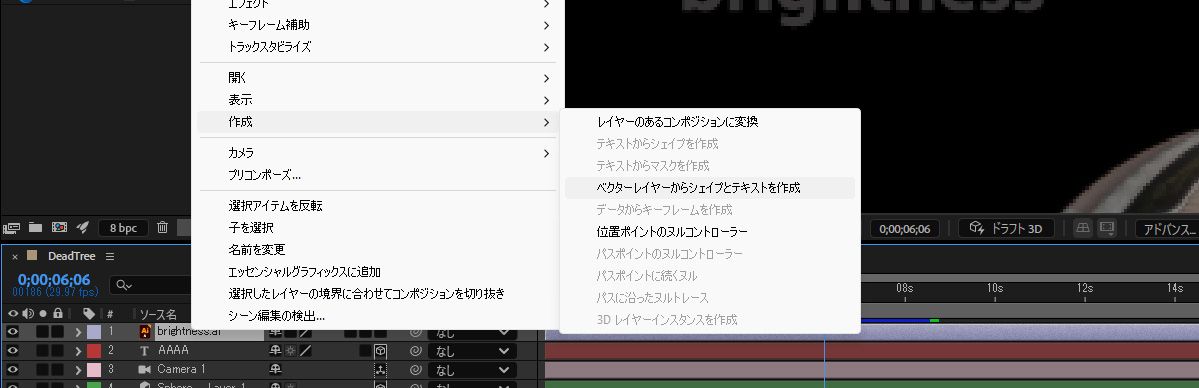Open the Interpret Footage icon in Project panel
Image resolution: width=1199 pixels, height=388 pixels.
pos(11,227)
